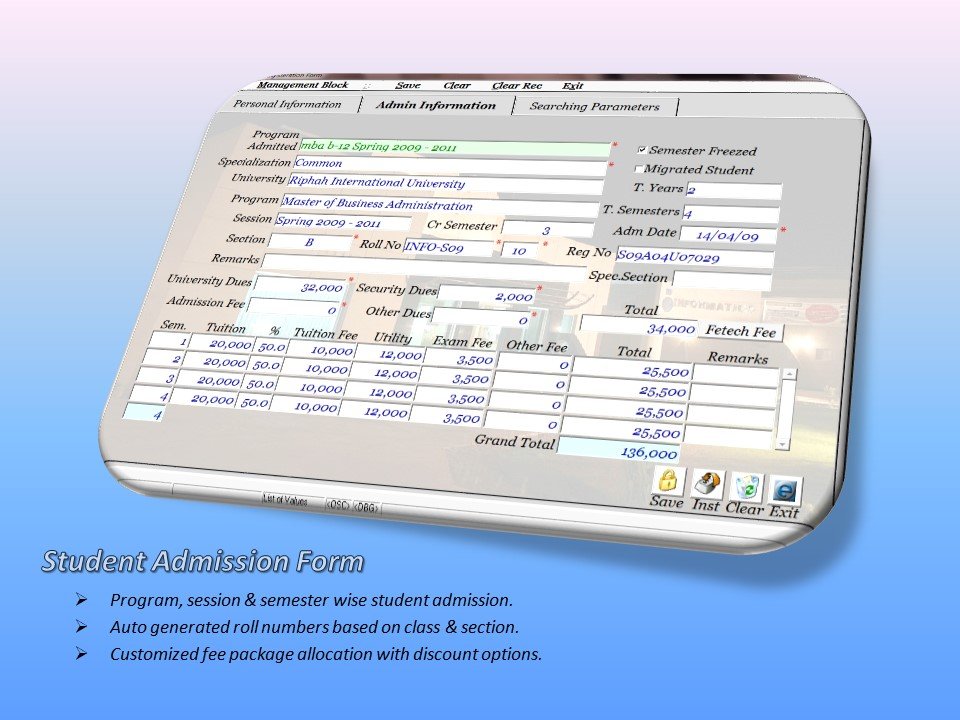This screenshot has width=960, height=720.
Task: Click semester 1 Tuition Fee cell 10,000
Action: 321,350
